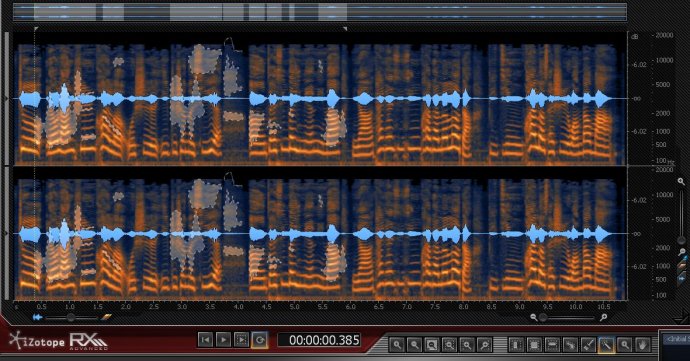The image size is (690, 361).
Task: Select the zoom tool beside the hand
Action: [x=624, y=345]
